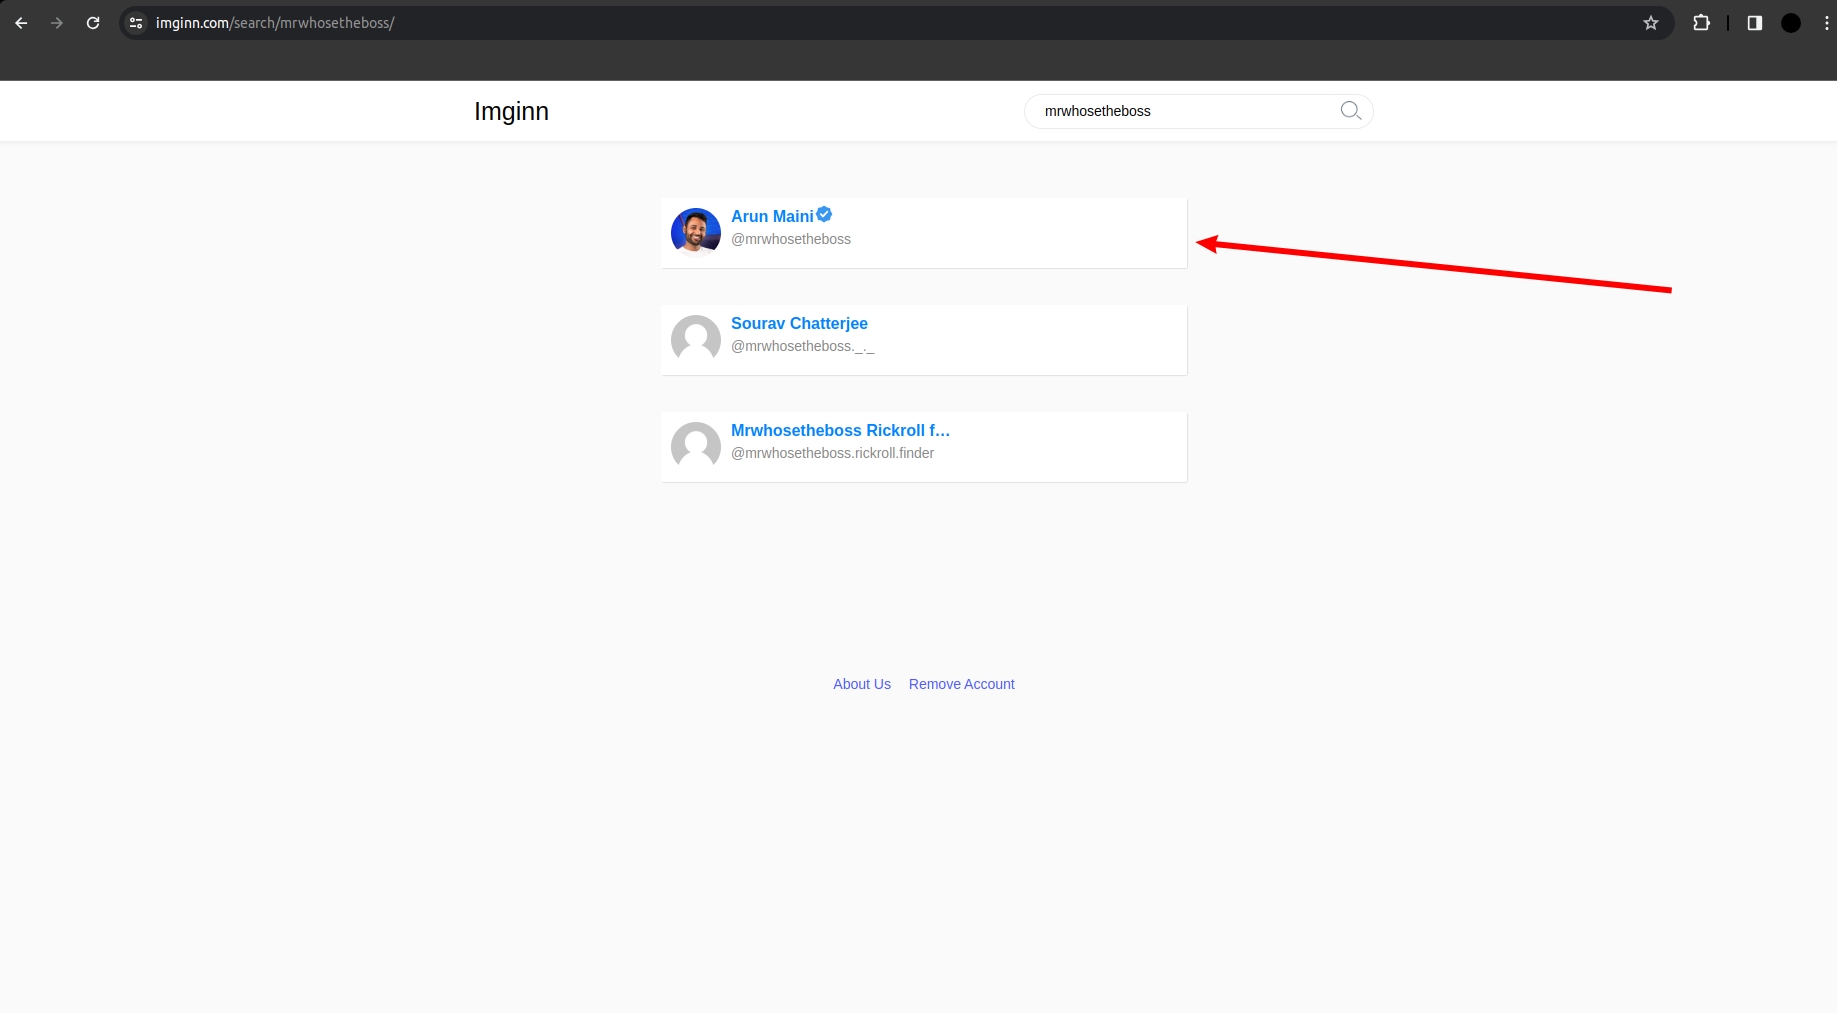Click Sourav Chatterjee's default avatar
The image size is (1837, 1013).
(696, 340)
